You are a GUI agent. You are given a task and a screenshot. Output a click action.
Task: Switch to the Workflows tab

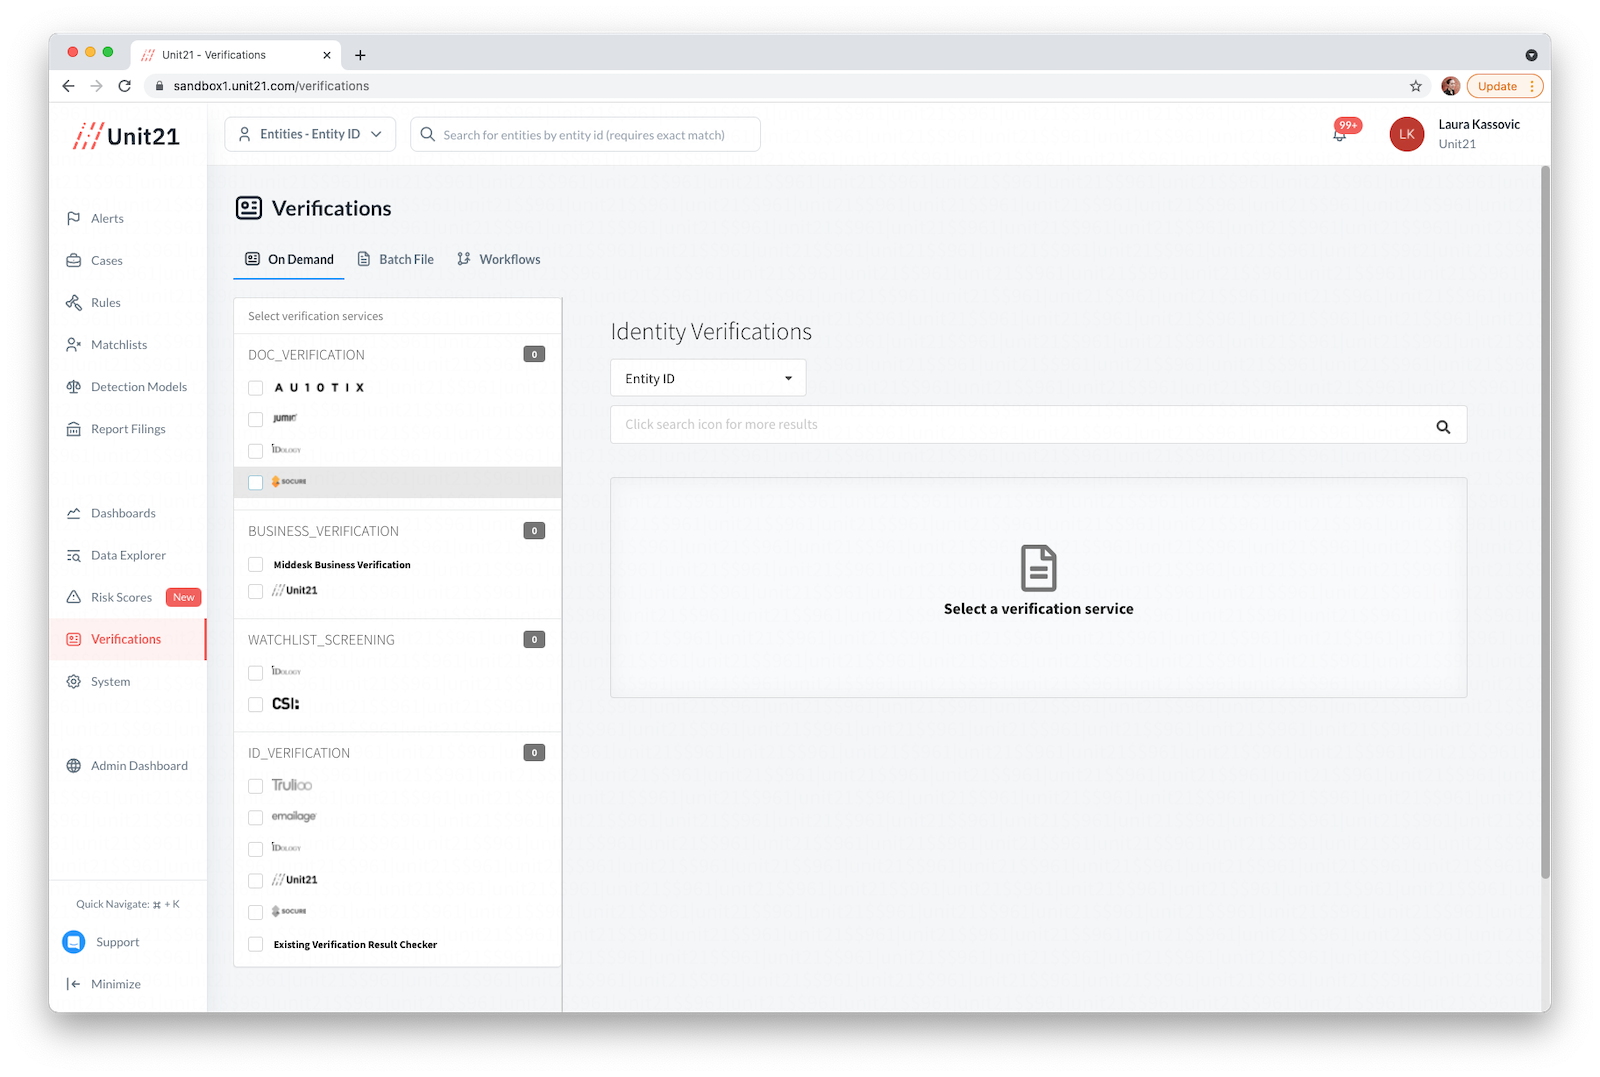pos(499,259)
